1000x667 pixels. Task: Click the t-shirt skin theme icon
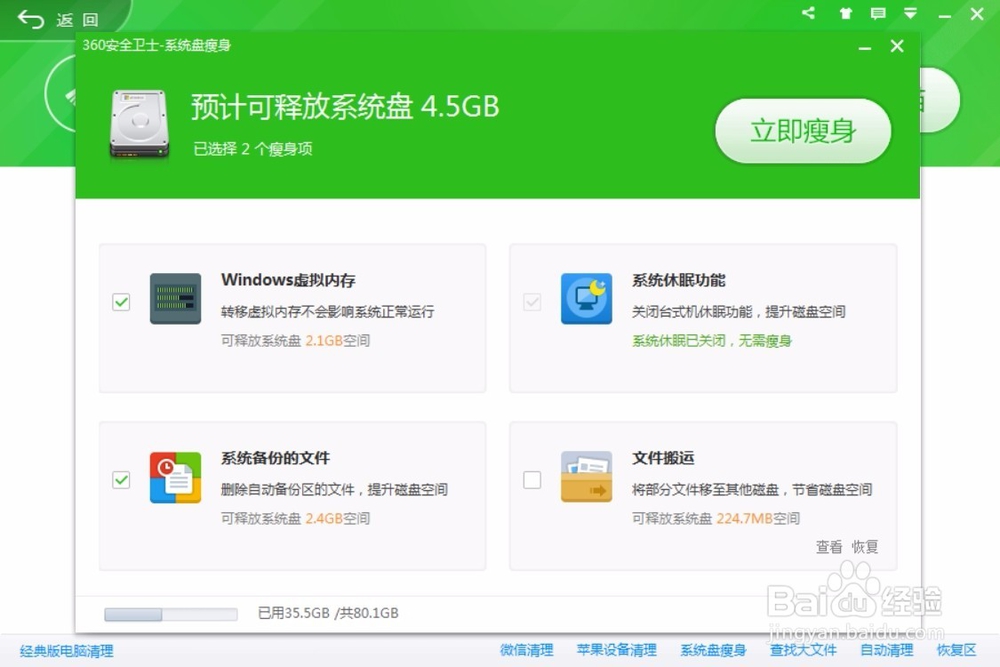[845, 14]
